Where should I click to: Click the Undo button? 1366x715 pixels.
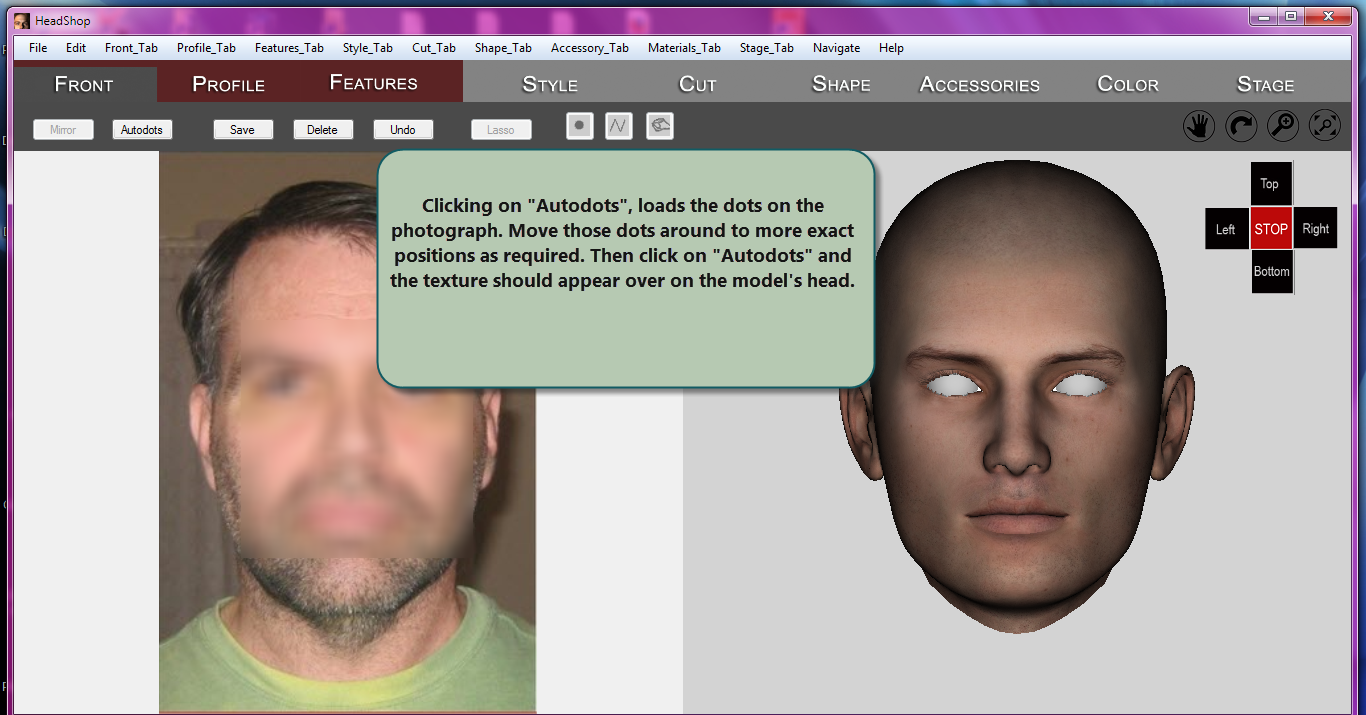click(403, 130)
